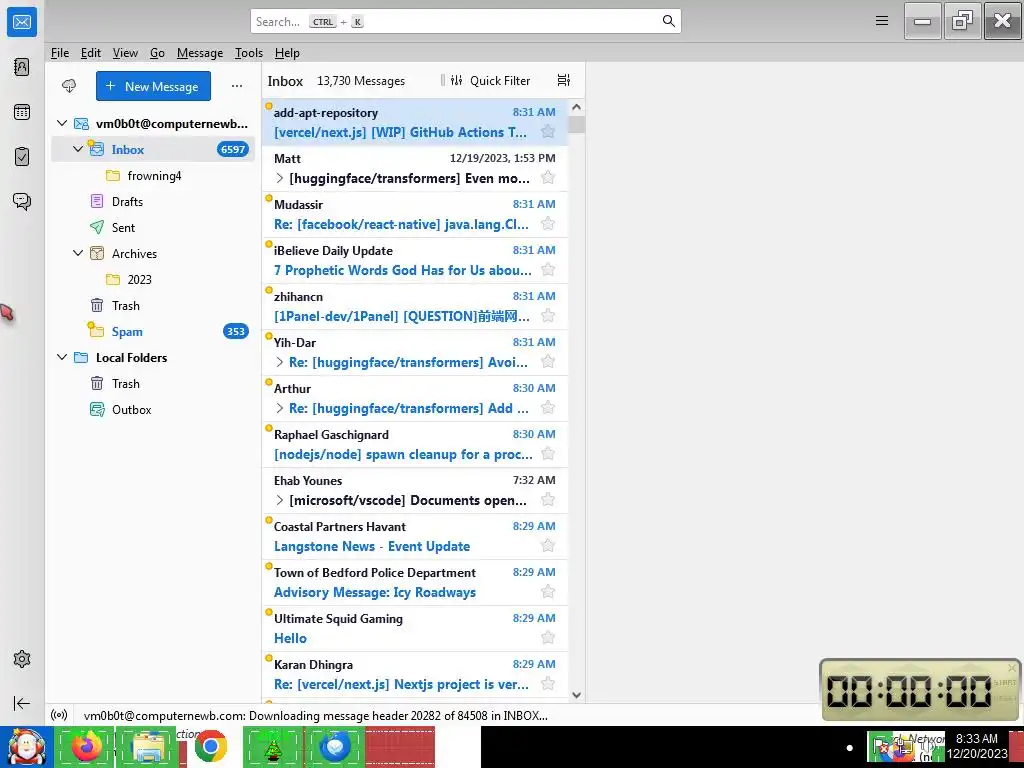Open the Calendar sidebar icon
The width and height of the screenshot is (1024, 768).
[22, 112]
